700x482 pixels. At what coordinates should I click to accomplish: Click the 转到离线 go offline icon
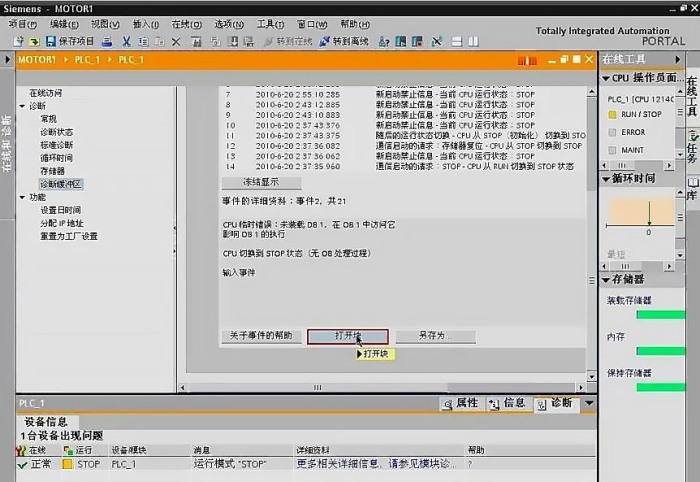[325, 42]
